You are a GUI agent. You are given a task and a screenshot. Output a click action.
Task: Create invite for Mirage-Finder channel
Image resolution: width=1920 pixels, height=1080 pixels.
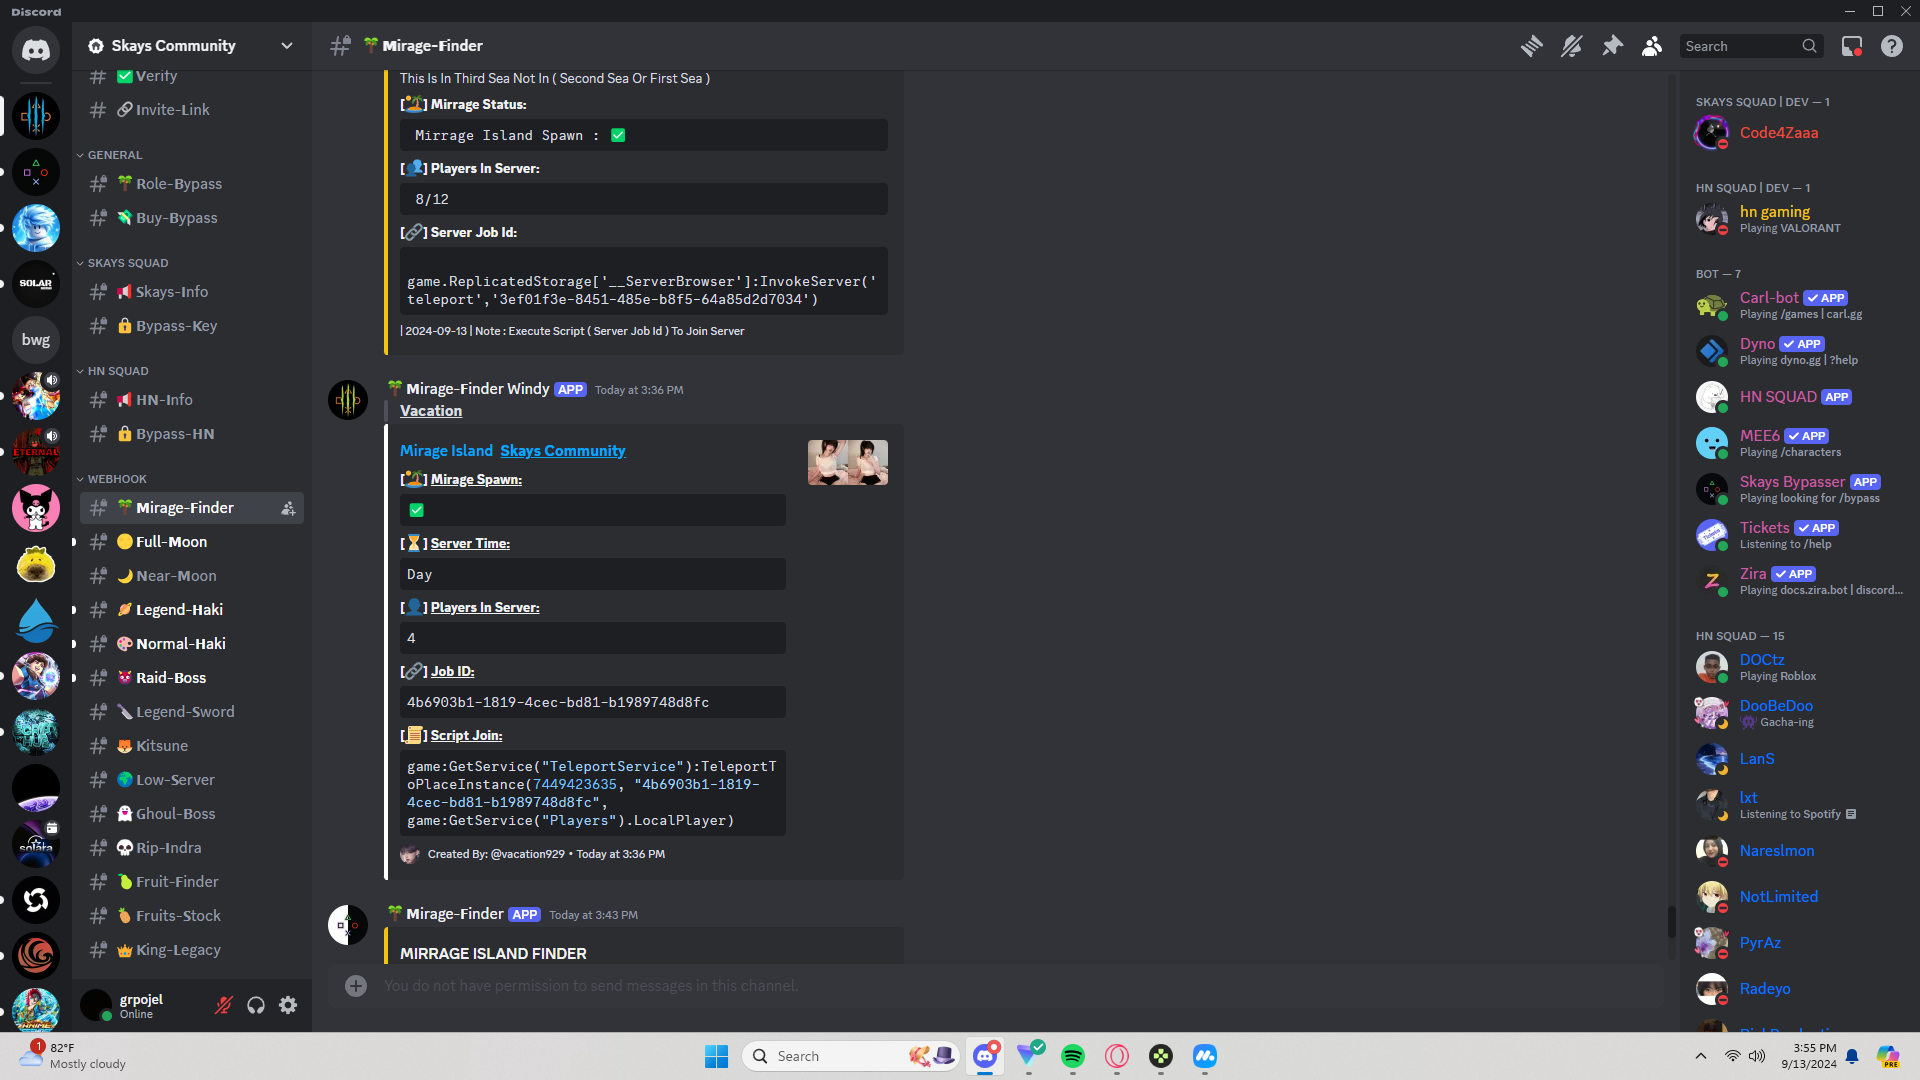(x=288, y=508)
